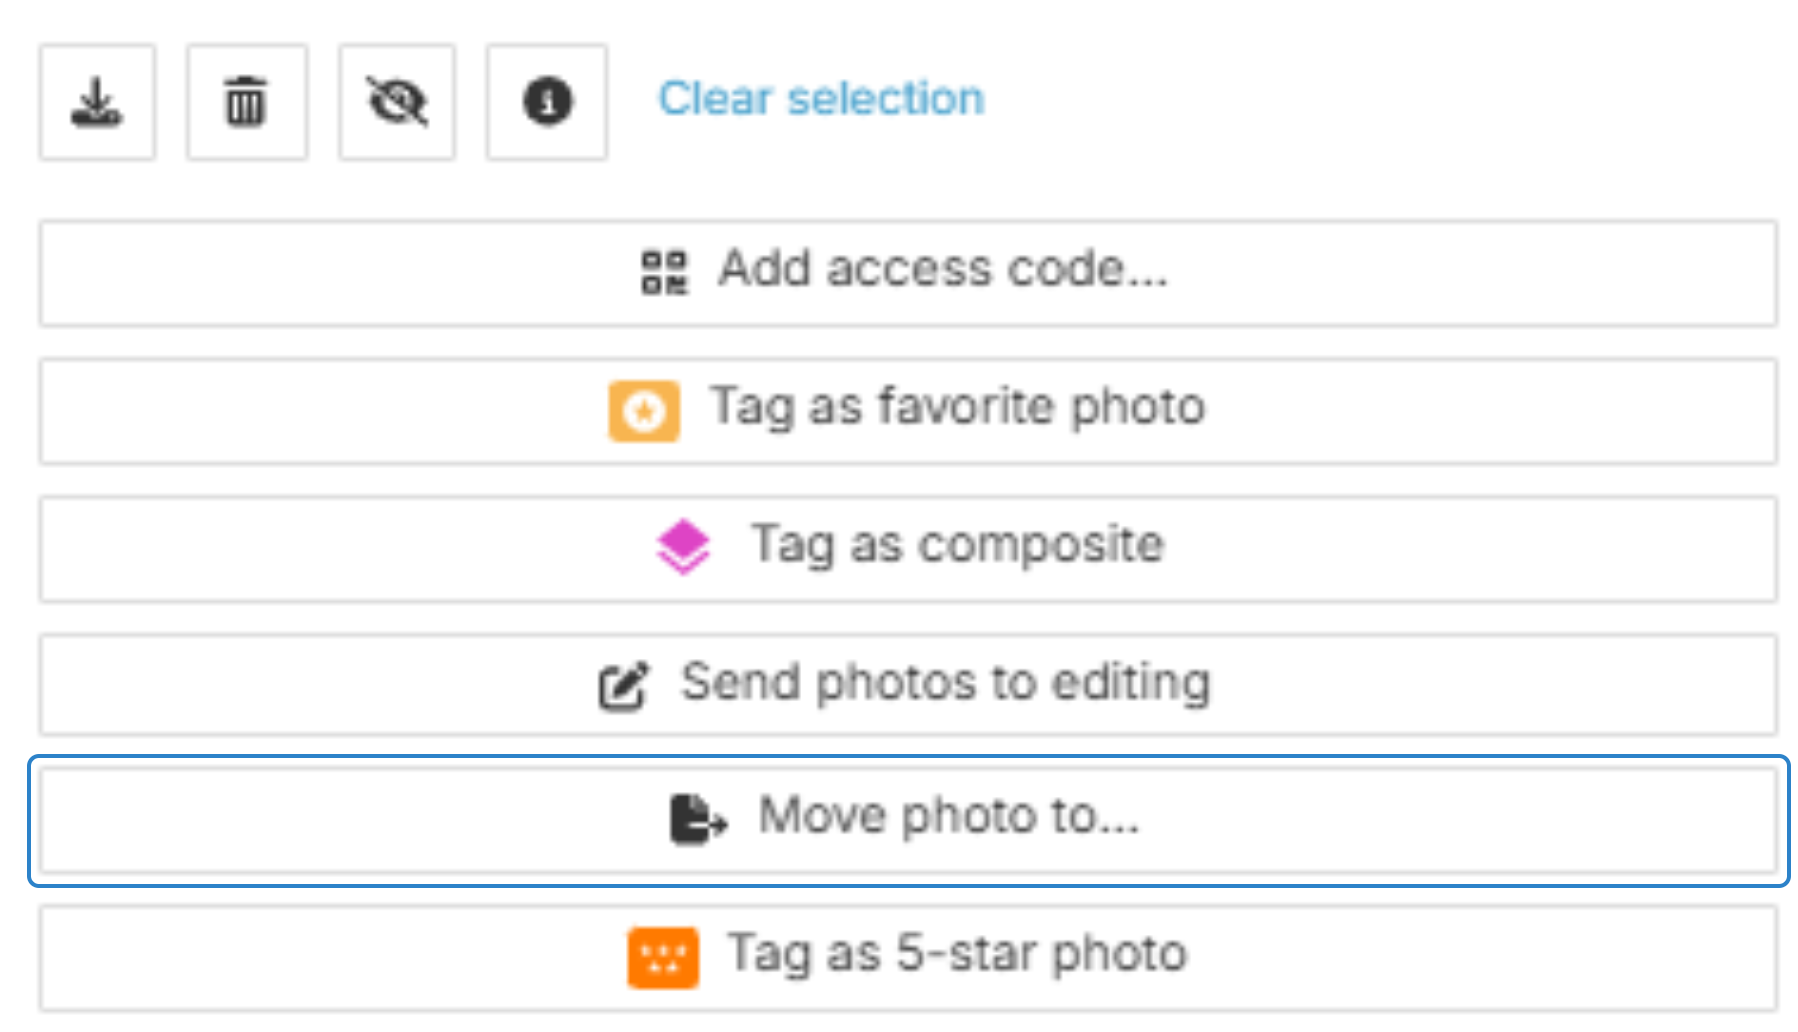Open the info icon button
Viewport: 1798px width, 1032px height.
pyautogui.click(x=546, y=101)
